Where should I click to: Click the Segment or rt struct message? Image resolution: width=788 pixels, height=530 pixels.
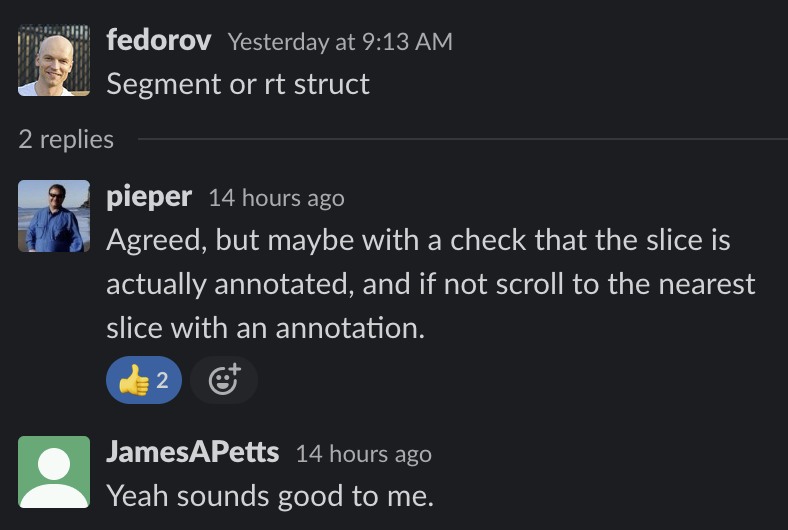(x=238, y=84)
